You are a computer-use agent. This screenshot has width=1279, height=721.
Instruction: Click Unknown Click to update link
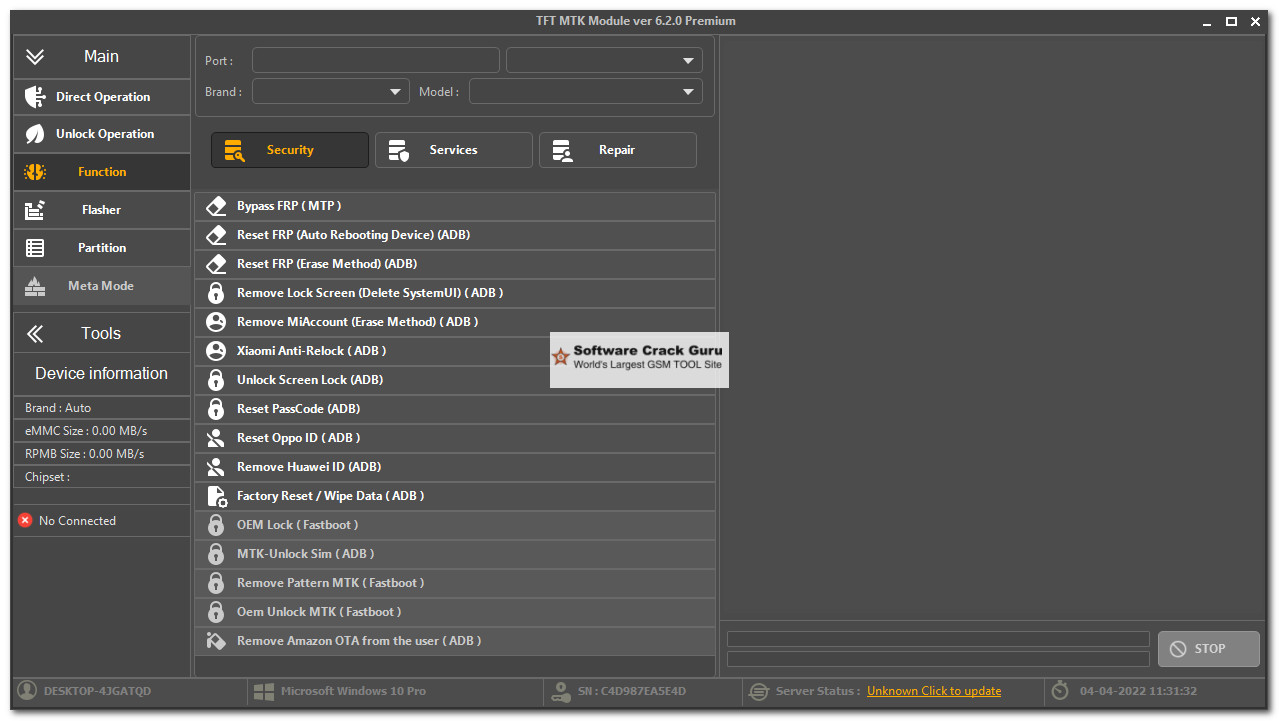(x=934, y=691)
